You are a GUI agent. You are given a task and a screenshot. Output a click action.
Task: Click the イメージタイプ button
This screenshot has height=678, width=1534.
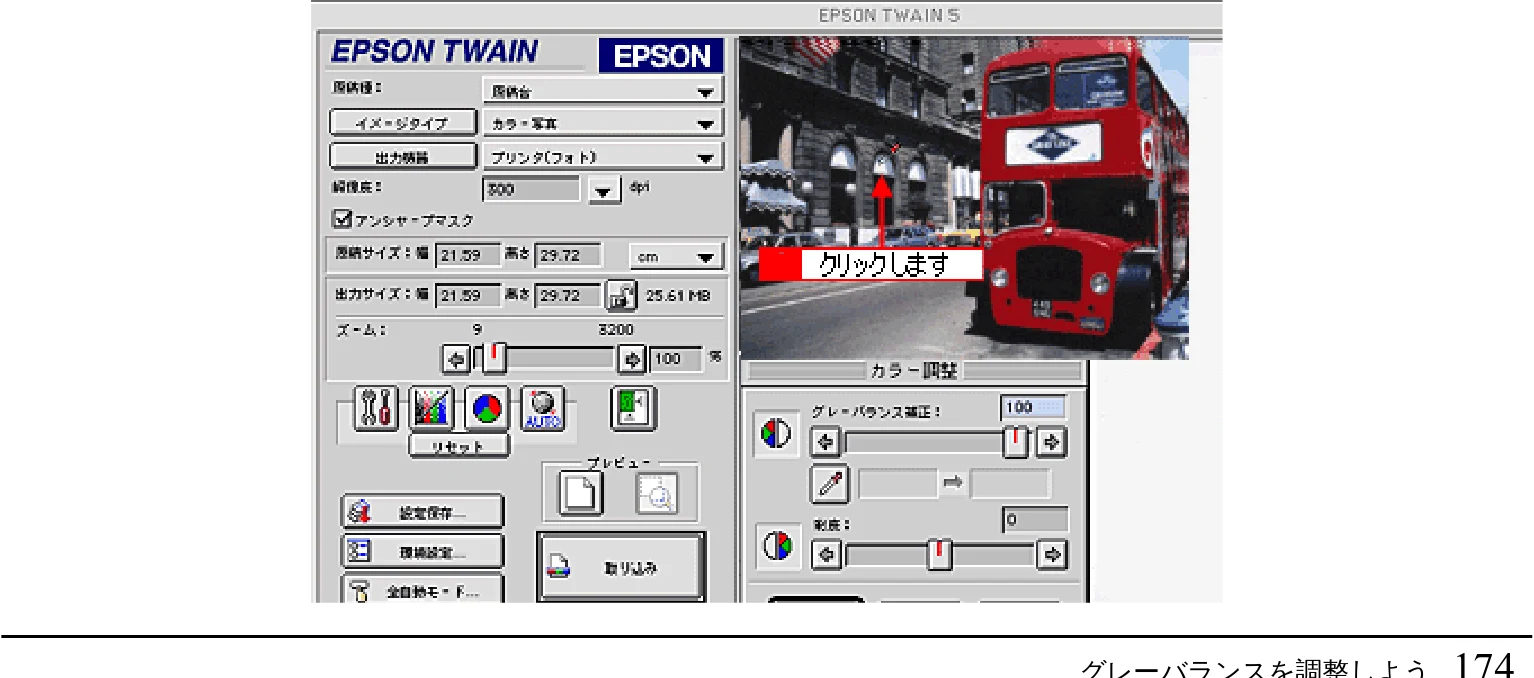[x=403, y=124]
